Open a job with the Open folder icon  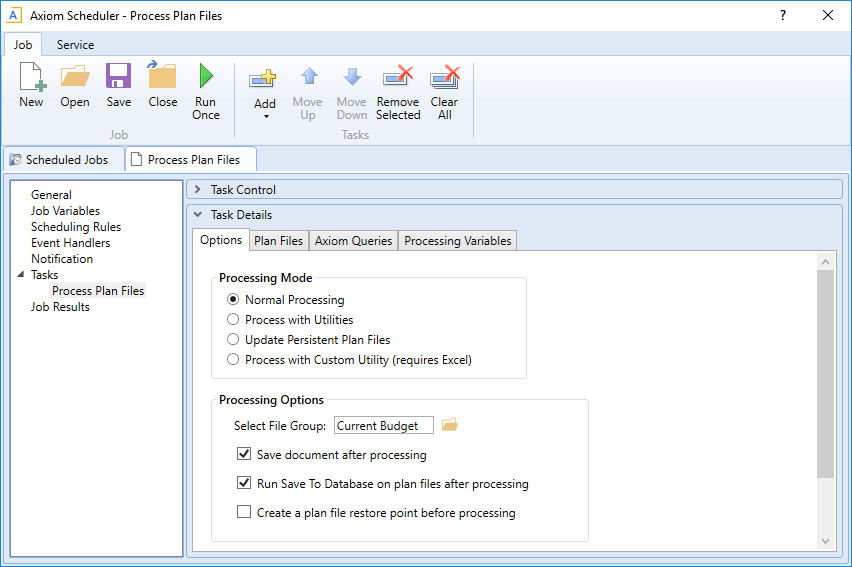click(75, 77)
